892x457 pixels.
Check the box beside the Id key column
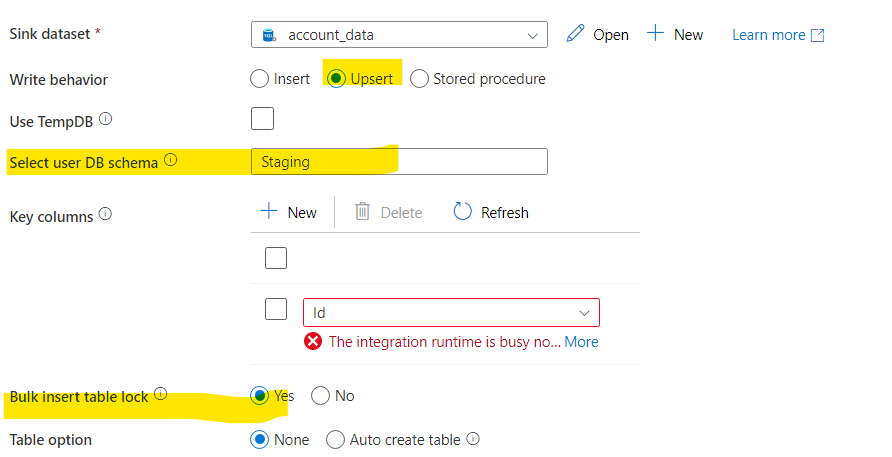(x=276, y=309)
